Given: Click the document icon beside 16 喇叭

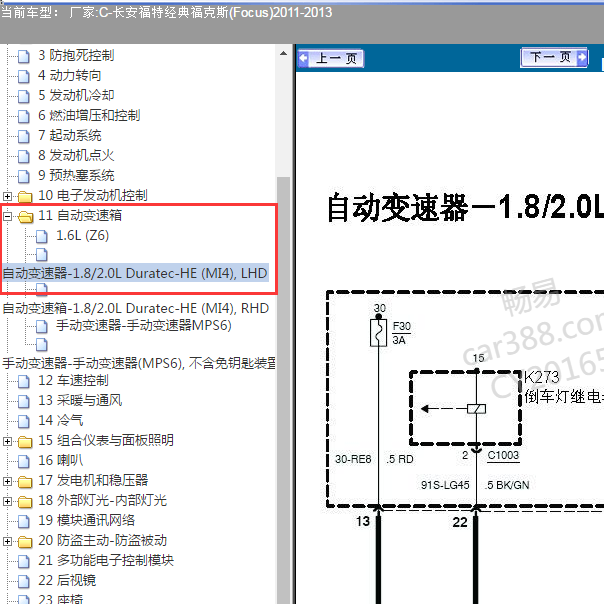Looking at the screenshot, I should click(x=24, y=461).
